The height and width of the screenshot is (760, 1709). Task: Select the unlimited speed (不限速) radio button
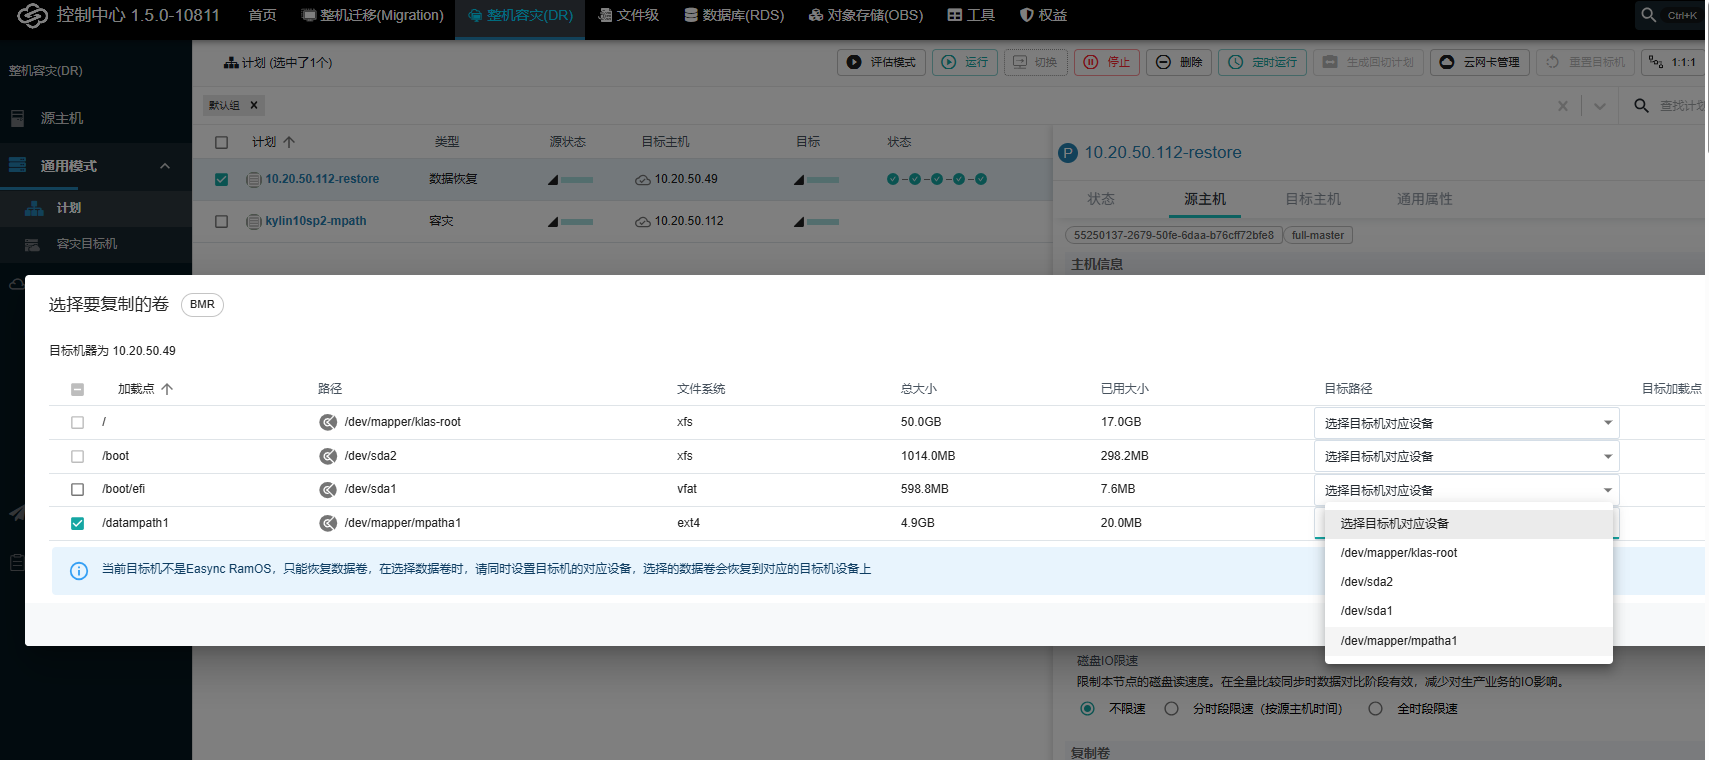(x=1087, y=709)
